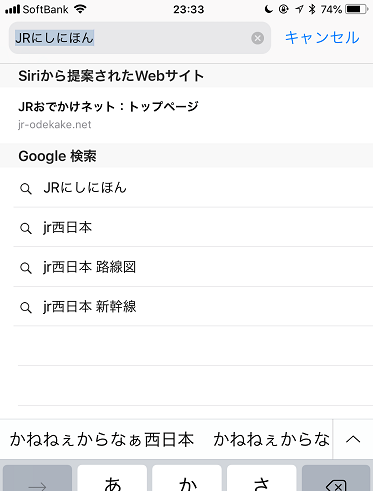The image size is (373, 491).
Task: Tap the magnifier icon beside jr西日本 新幹線
Action: point(26,307)
